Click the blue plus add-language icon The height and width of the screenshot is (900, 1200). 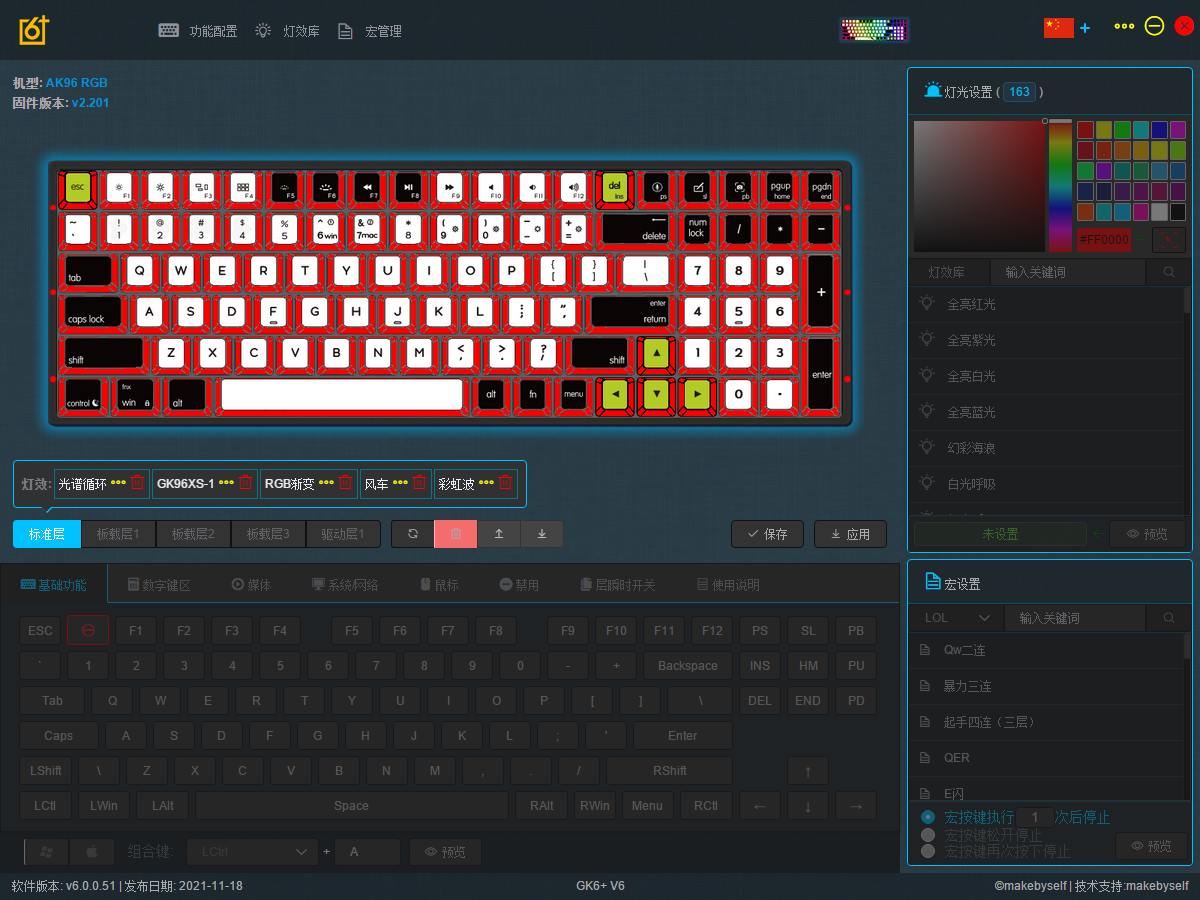tap(1085, 28)
